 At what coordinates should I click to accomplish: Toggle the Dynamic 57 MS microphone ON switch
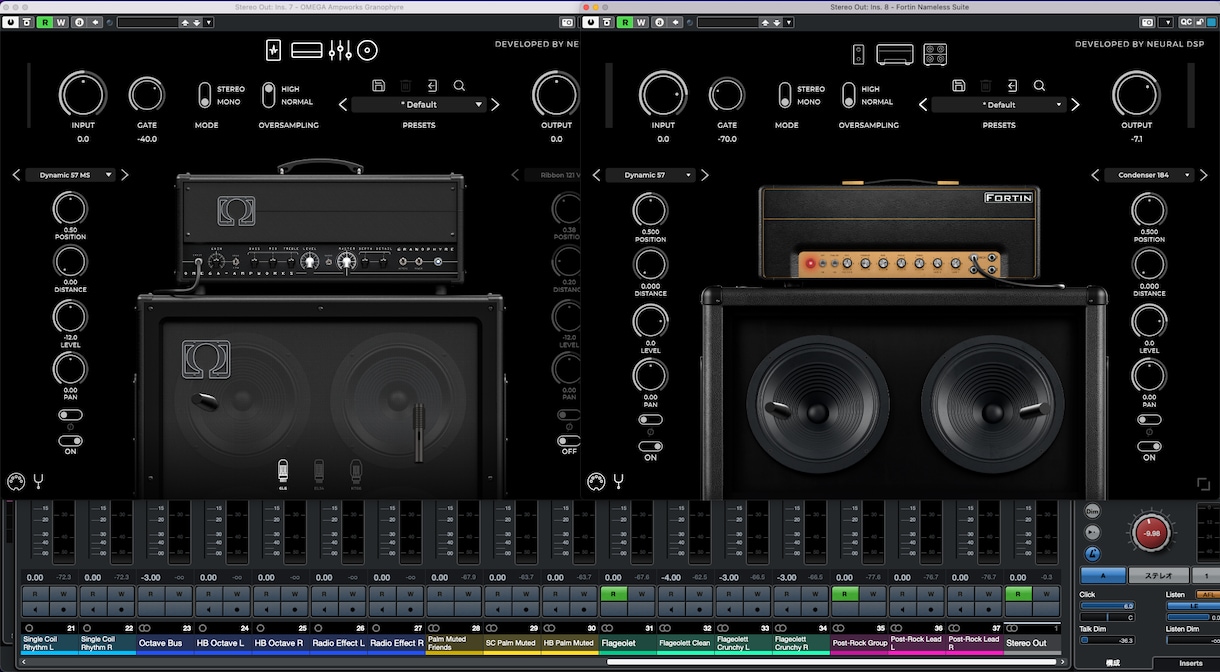[70, 440]
